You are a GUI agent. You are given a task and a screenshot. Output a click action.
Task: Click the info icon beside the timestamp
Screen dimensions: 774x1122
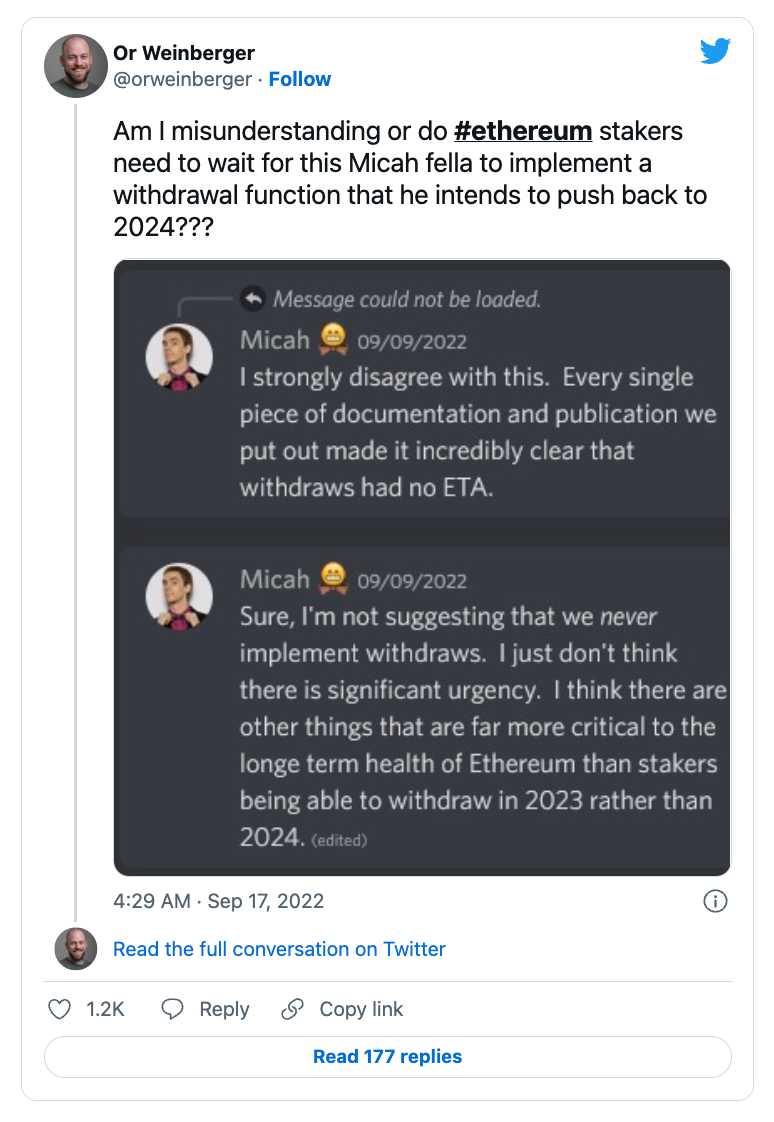[x=715, y=901]
